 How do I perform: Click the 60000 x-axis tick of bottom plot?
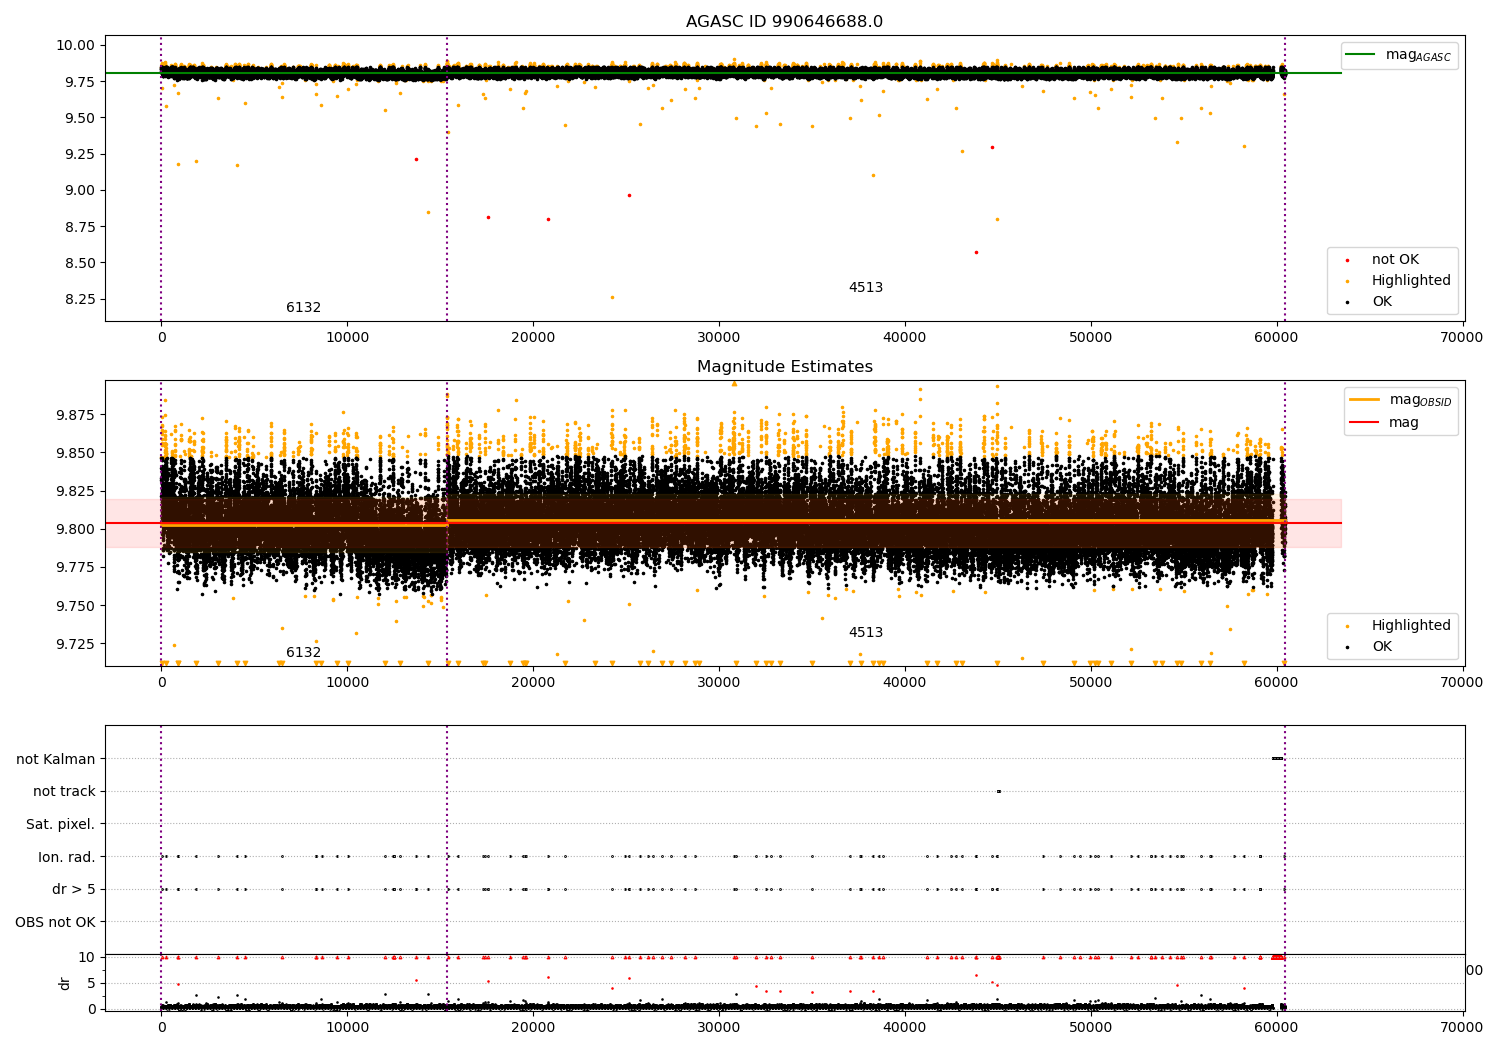click(x=1277, y=1028)
